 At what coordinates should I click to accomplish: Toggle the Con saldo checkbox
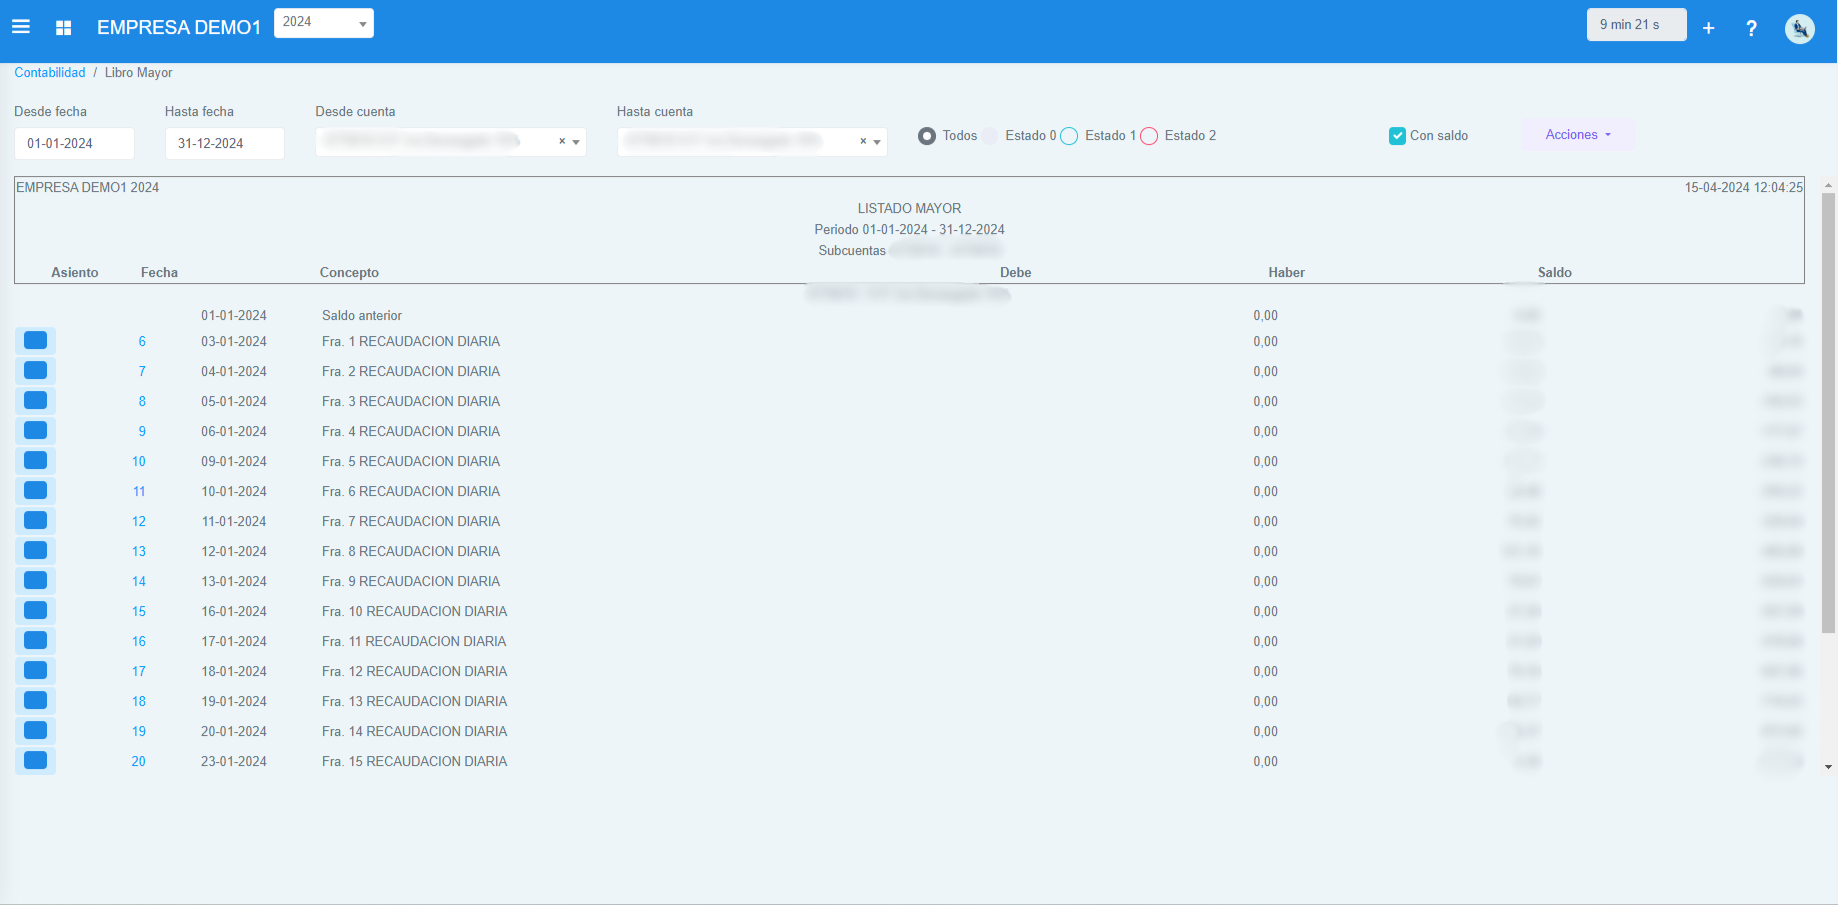click(1397, 136)
